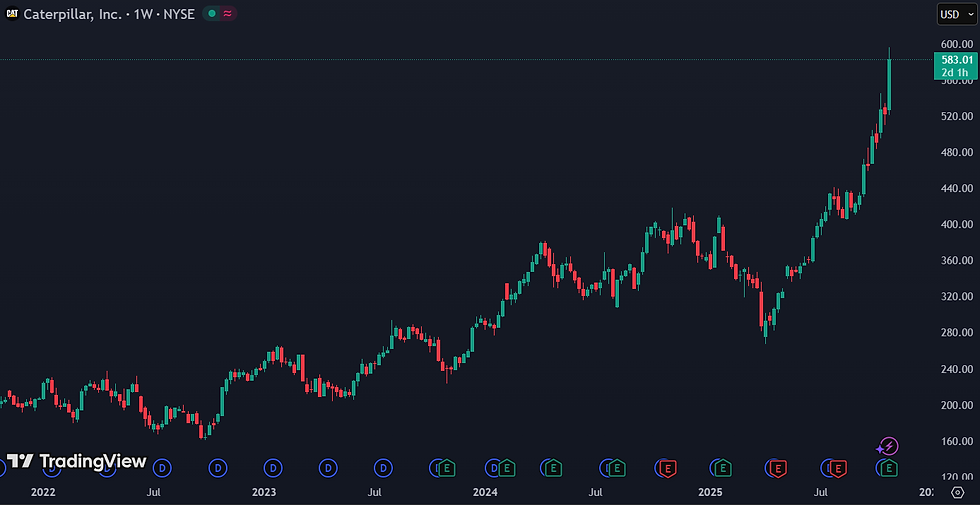Click the 360.00 price axis label
This screenshot has width=980, height=505.
(x=956, y=261)
